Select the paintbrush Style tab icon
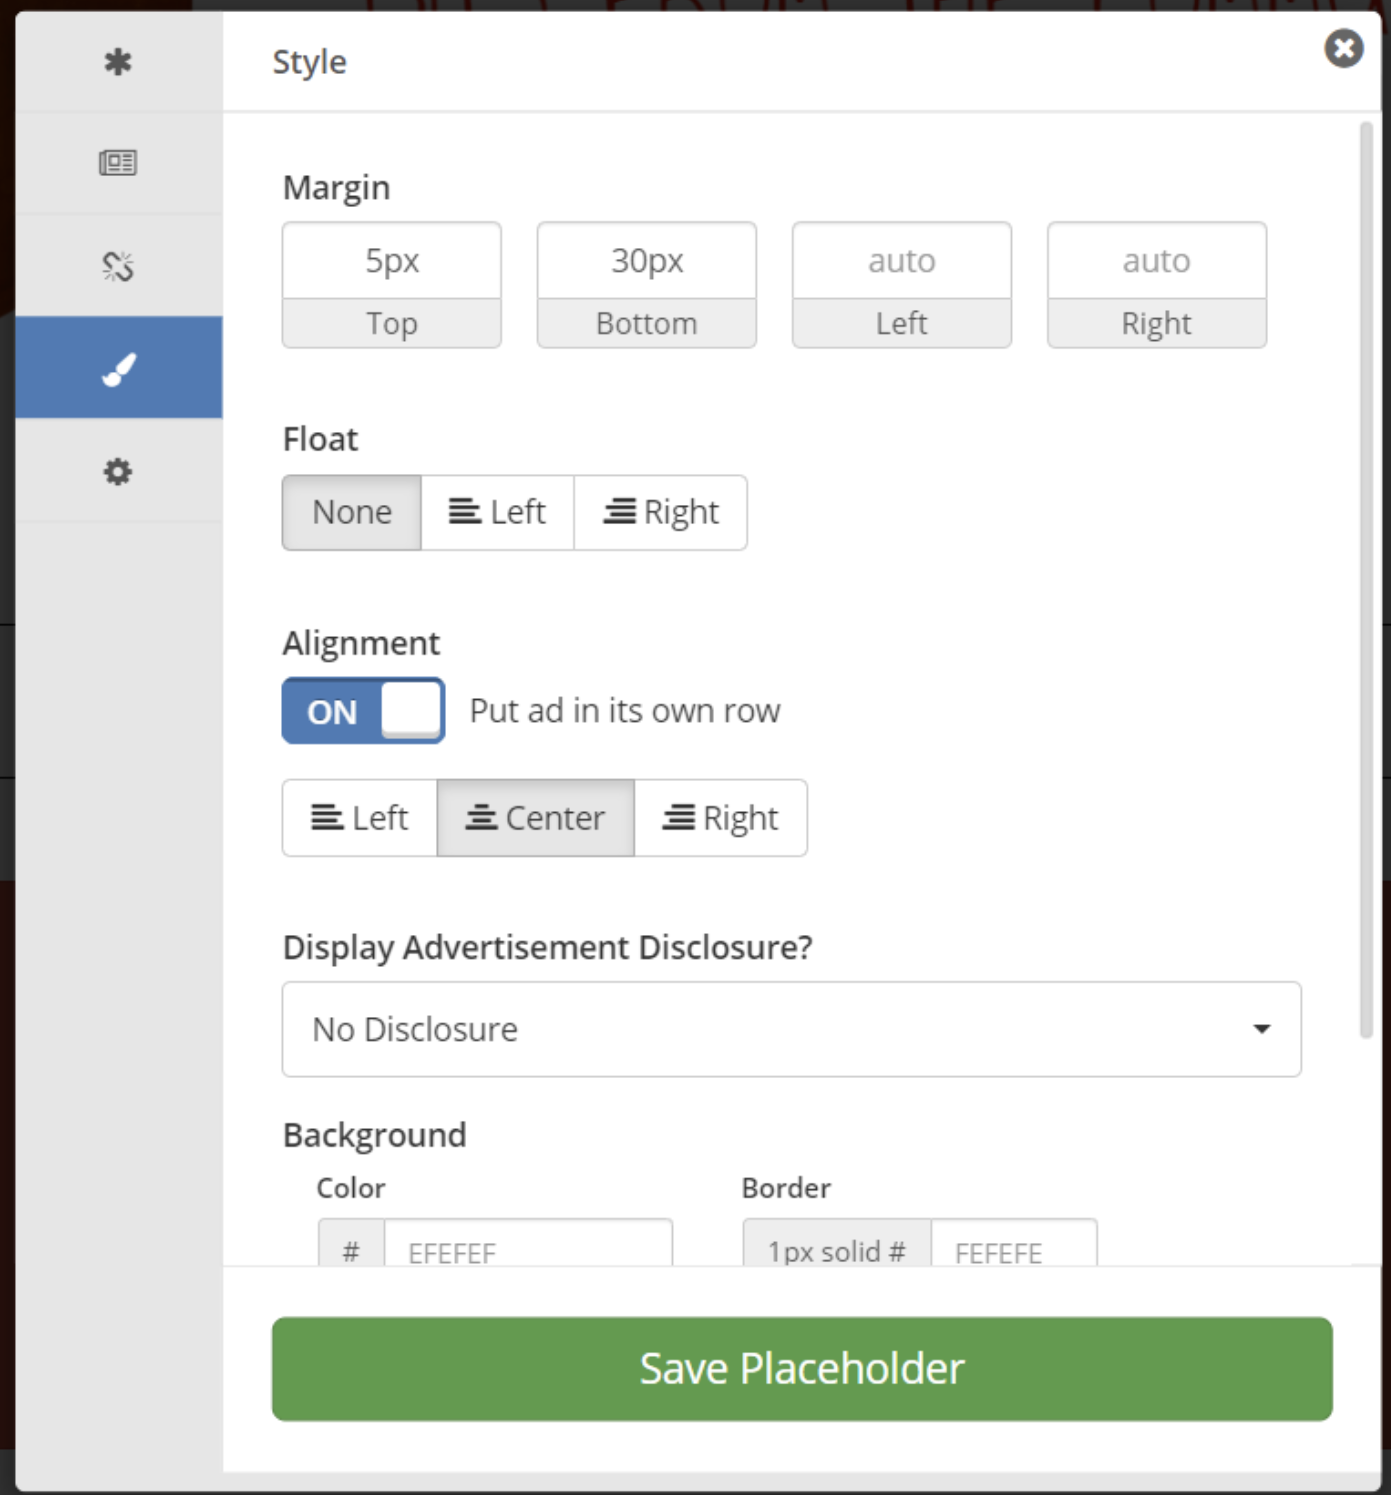Viewport: 1391px width, 1495px height. 118,368
